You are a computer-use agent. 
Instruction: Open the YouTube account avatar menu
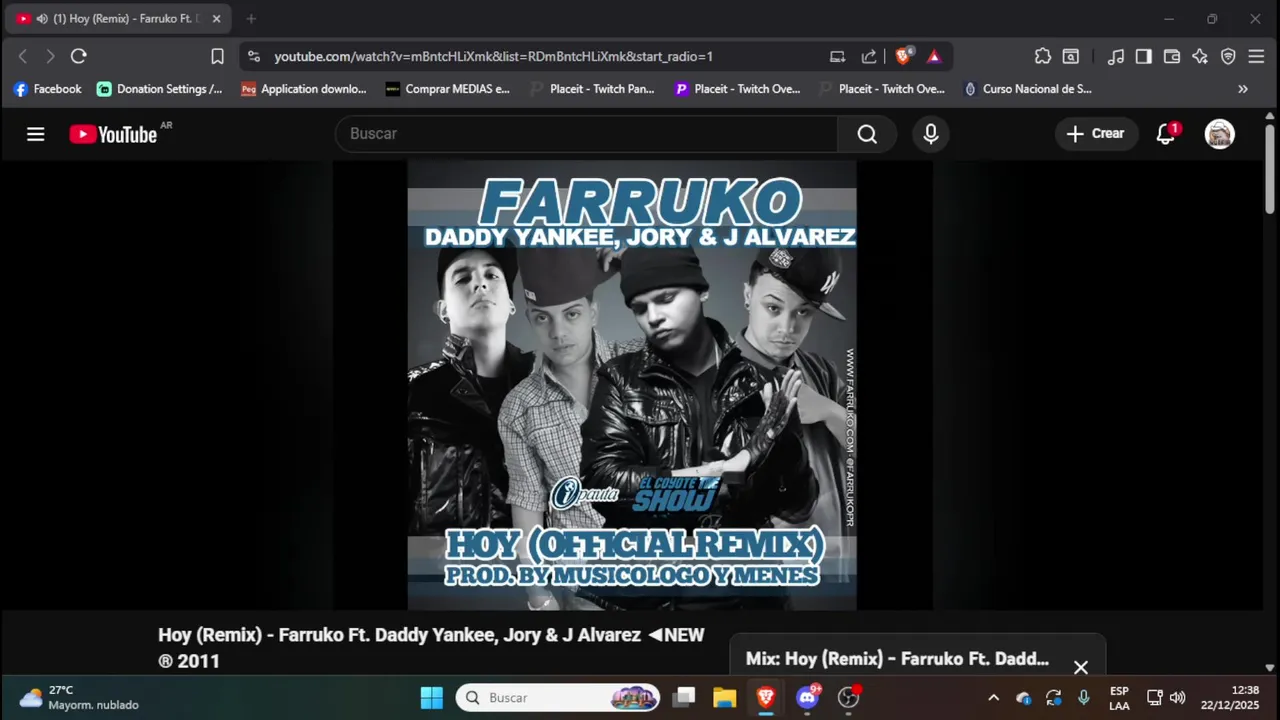coord(1219,134)
